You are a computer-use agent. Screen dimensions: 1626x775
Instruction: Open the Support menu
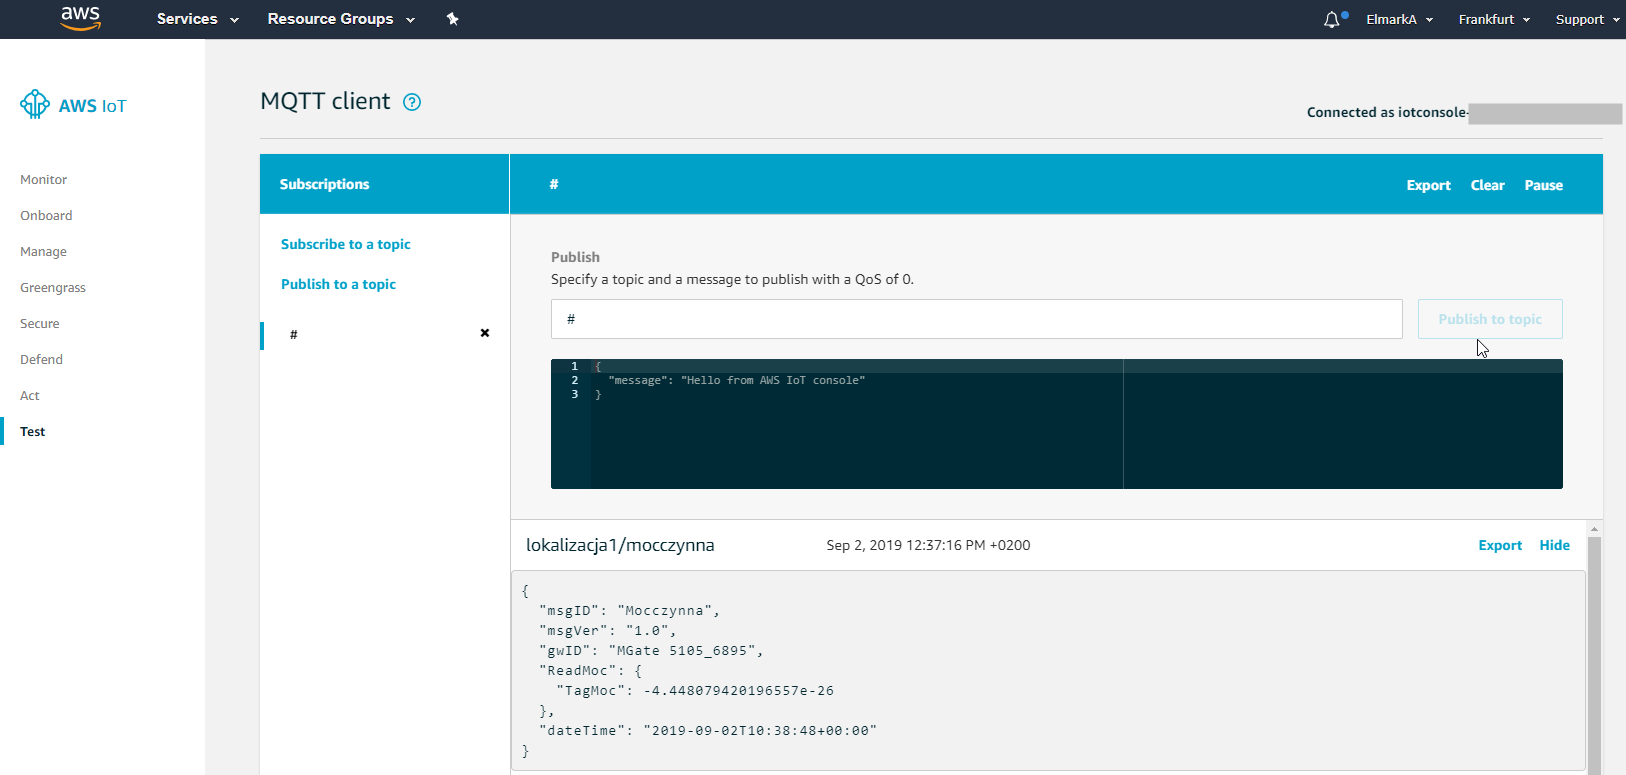[1587, 19]
